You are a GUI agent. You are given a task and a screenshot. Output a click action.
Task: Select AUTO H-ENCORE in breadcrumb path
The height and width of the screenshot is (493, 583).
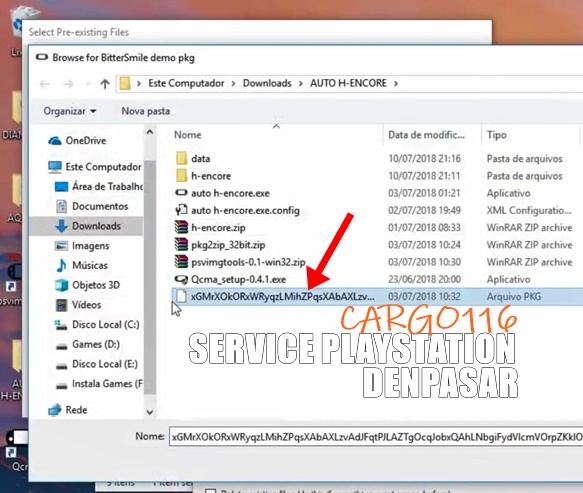point(348,83)
